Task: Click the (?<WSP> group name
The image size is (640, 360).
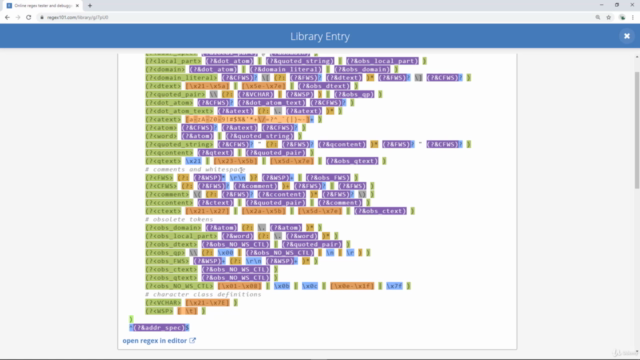Action: [159, 311]
